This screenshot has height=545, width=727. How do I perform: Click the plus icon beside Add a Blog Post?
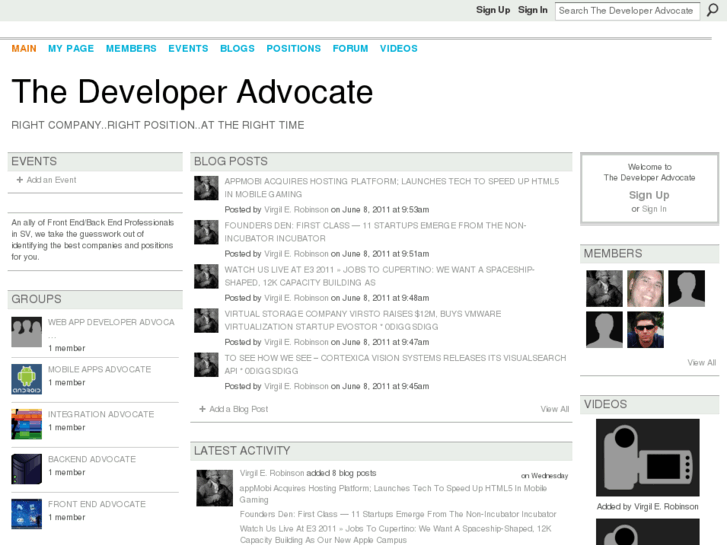click(x=202, y=409)
